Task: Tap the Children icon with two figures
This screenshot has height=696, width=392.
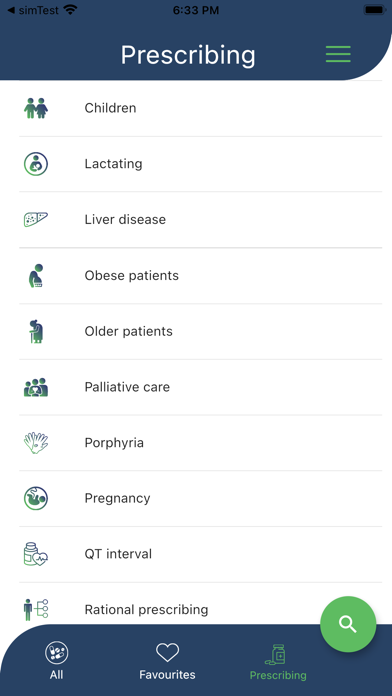Action: coord(36,108)
